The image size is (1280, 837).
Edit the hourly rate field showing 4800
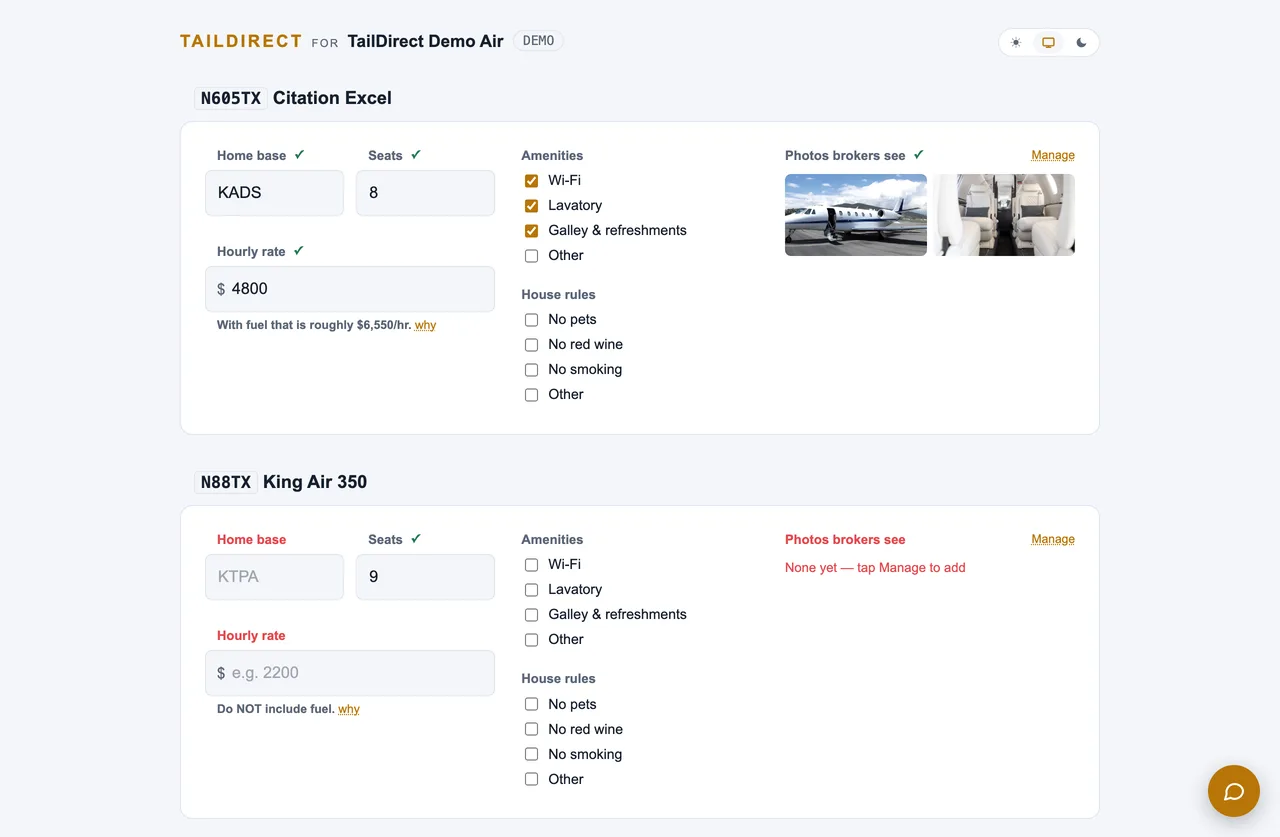350,289
